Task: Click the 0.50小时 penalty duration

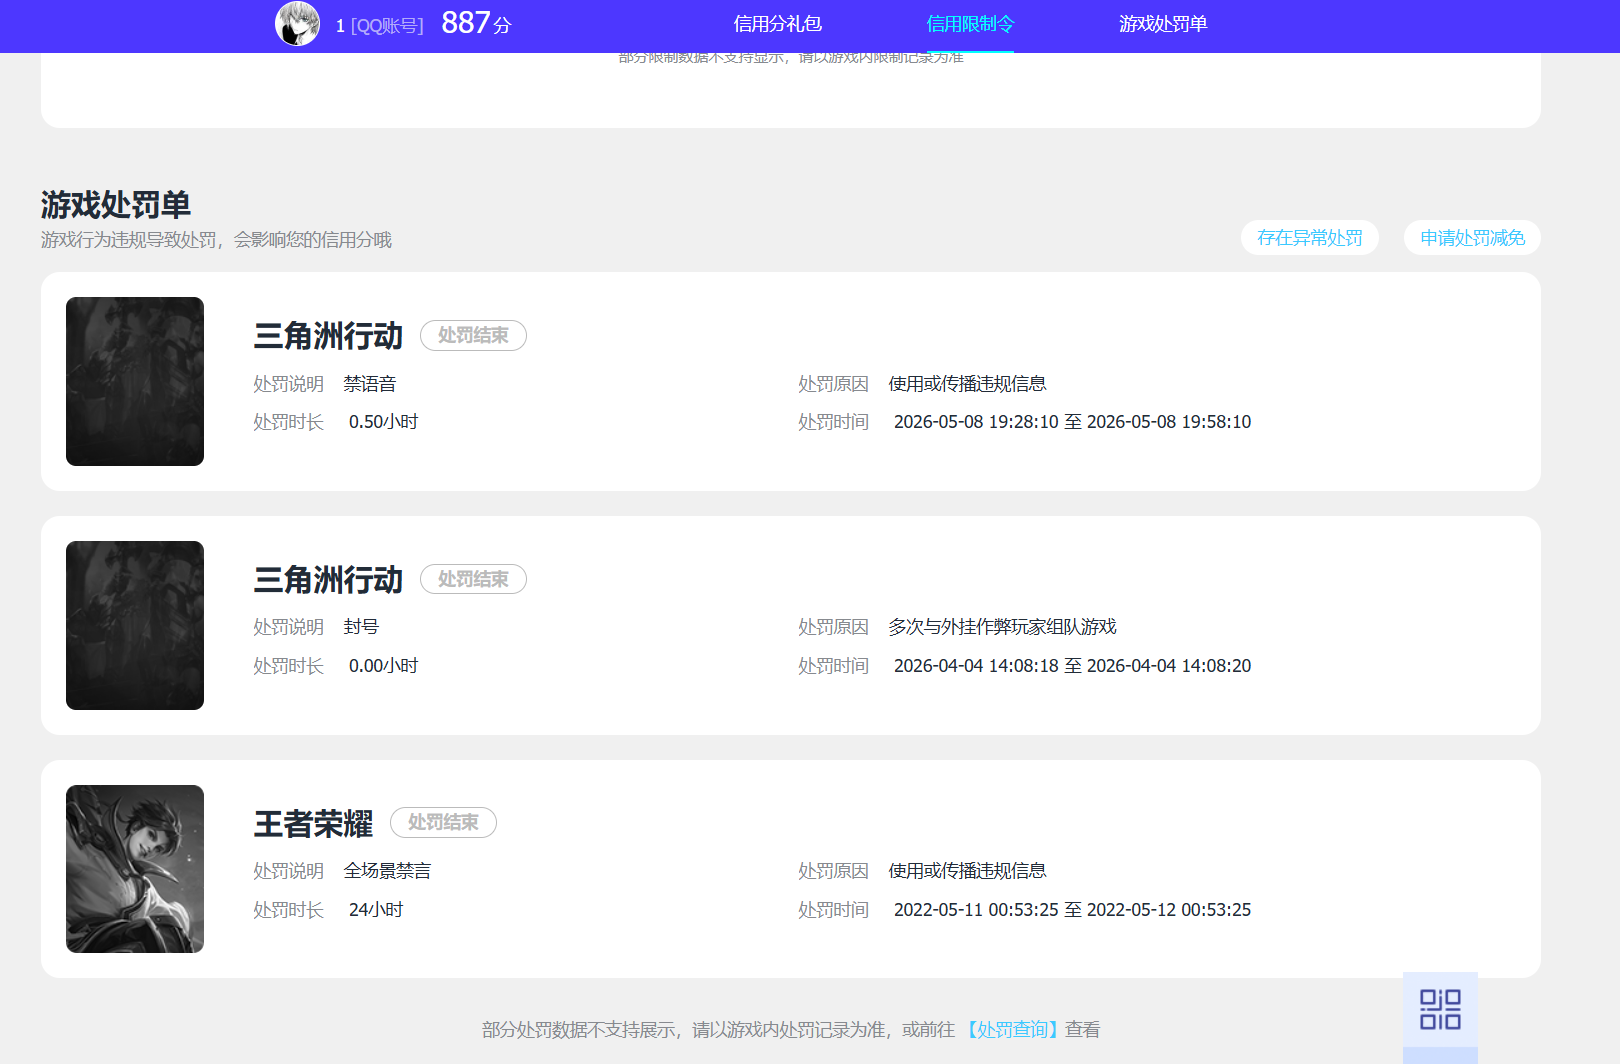Action: pyautogui.click(x=383, y=422)
